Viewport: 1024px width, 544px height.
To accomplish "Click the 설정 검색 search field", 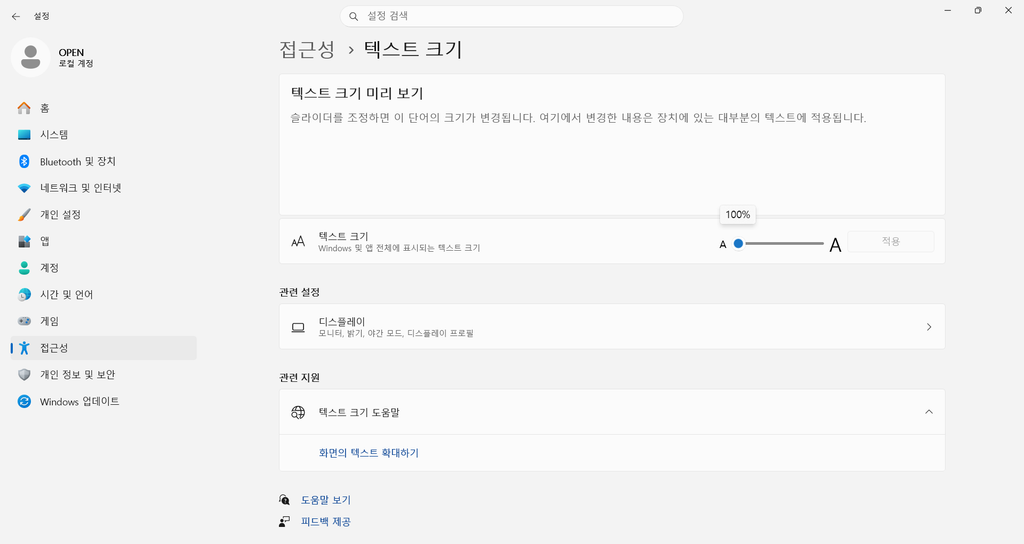I will click(511, 16).
